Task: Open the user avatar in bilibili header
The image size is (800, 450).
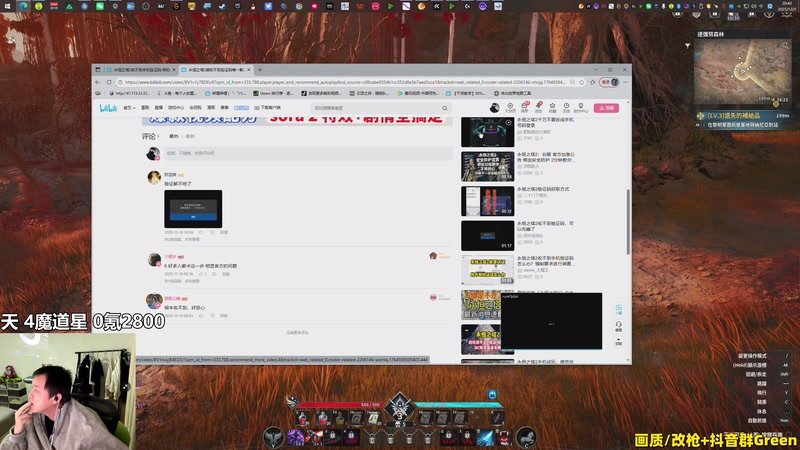Action: pos(494,108)
